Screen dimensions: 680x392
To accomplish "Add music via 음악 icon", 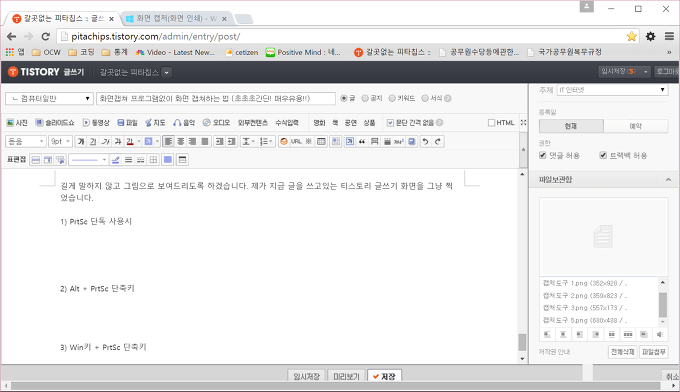I will 184,123.
